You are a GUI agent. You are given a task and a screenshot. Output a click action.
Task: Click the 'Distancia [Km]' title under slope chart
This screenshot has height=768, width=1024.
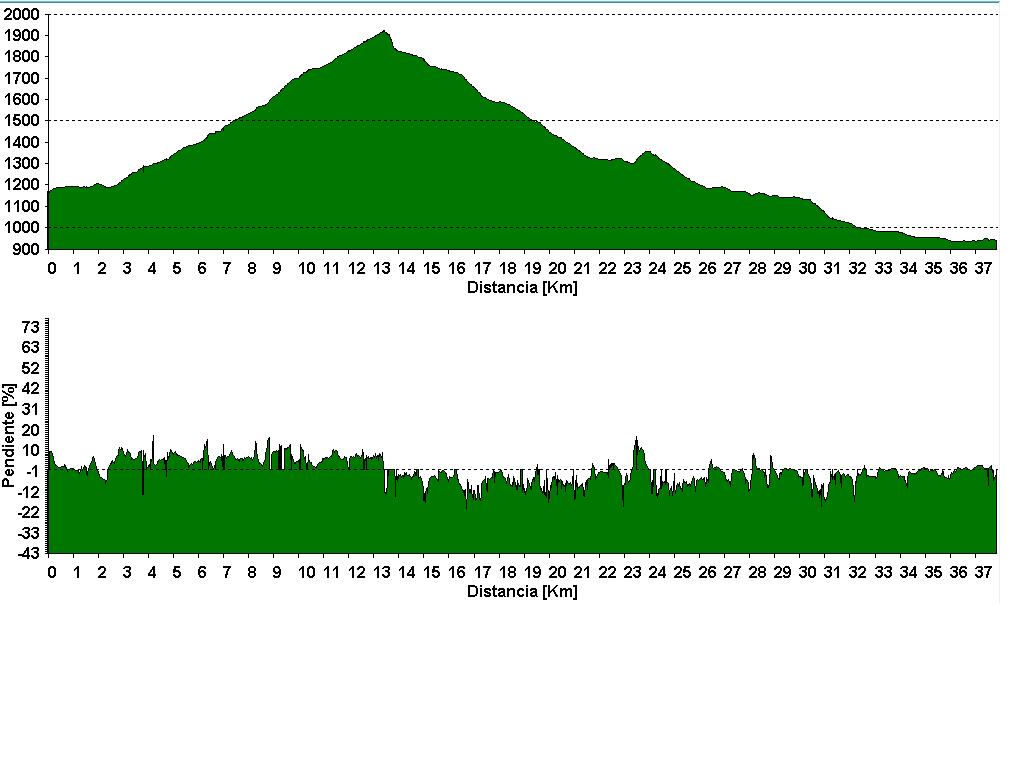522,591
